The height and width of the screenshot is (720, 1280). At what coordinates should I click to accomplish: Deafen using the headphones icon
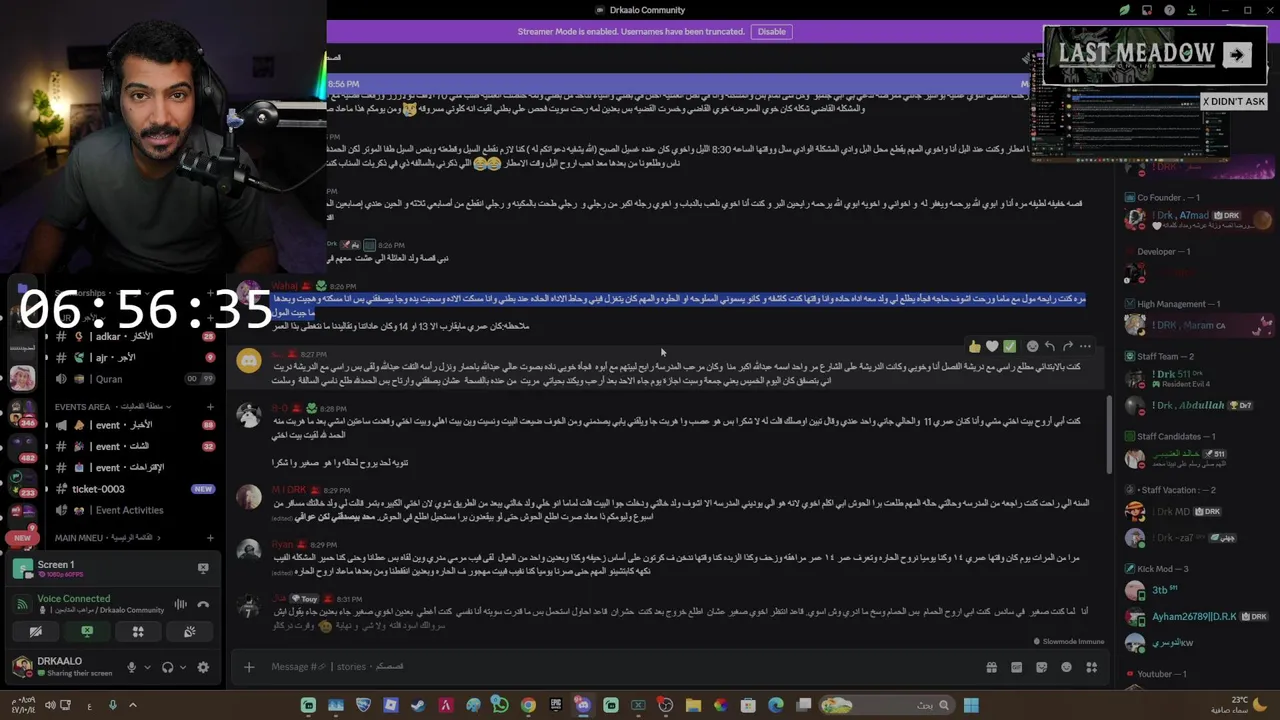pos(167,667)
